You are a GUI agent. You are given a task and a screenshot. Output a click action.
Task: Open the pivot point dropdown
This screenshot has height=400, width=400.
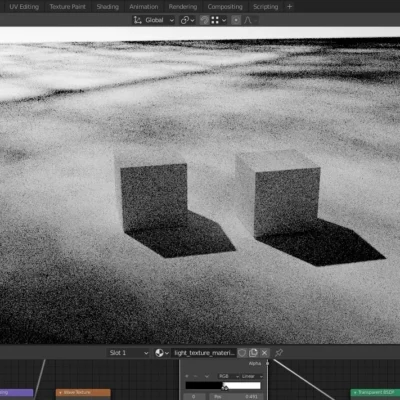coord(188,20)
